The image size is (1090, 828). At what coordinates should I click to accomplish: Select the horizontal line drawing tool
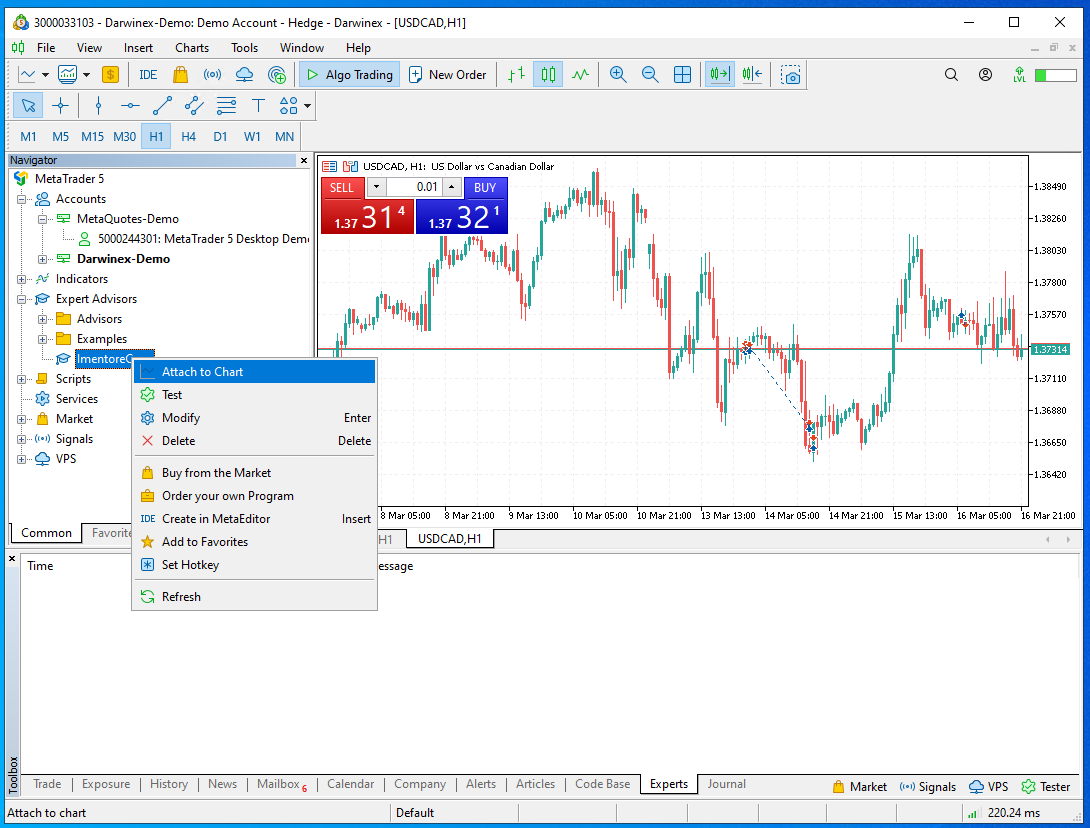click(130, 106)
